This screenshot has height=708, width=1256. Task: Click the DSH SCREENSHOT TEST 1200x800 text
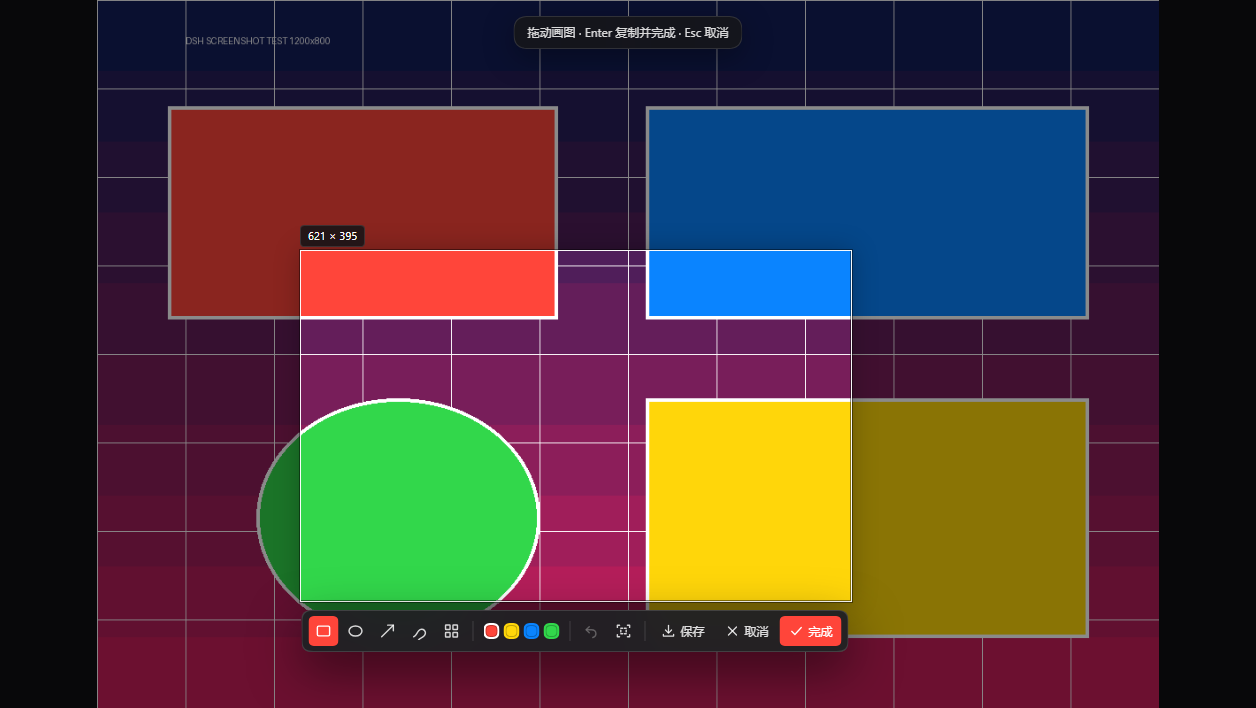(258, 41)
